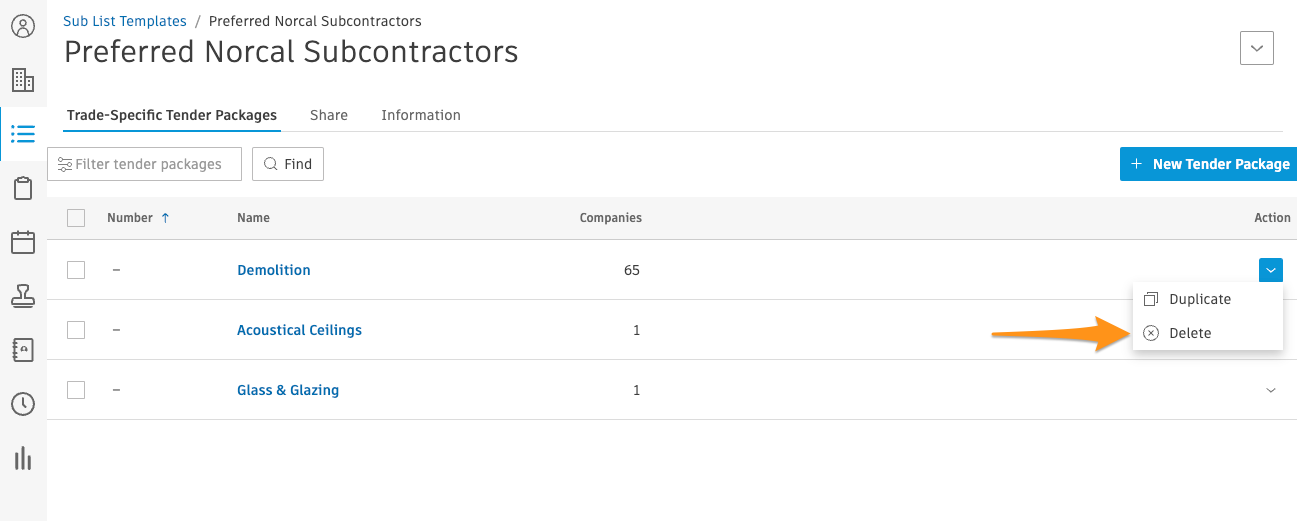Tick the Acoustical Ceilings row checkbox
Viewport: 1297px width, 521px height.
pos(76,330)
